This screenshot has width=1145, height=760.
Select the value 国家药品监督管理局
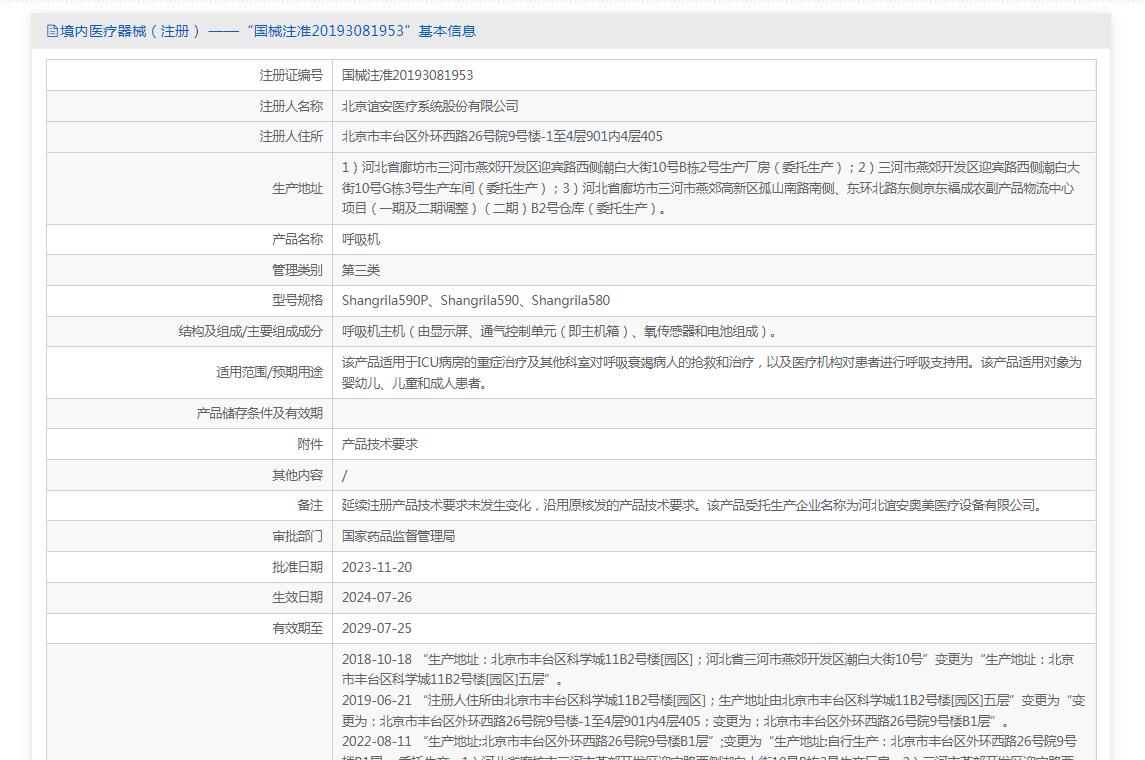click(399, 537)
